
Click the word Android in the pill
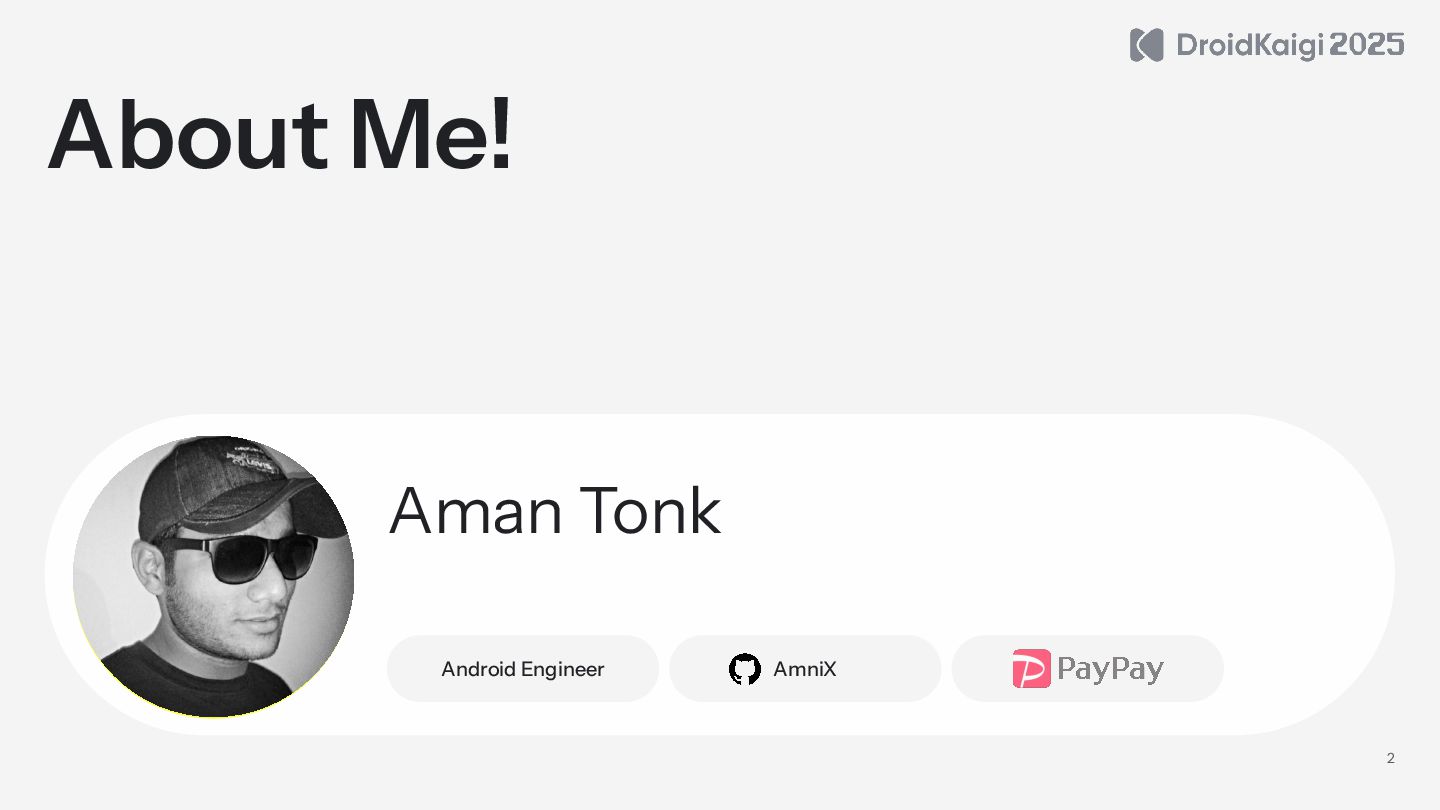click(479, 669)
